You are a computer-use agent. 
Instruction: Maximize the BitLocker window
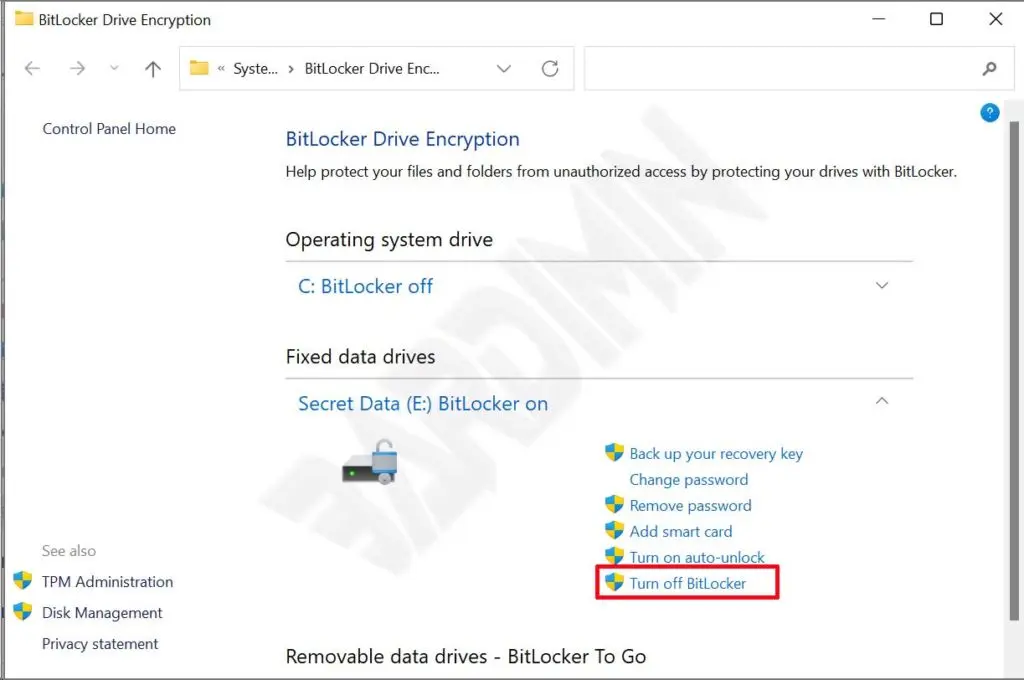point(936,19)
